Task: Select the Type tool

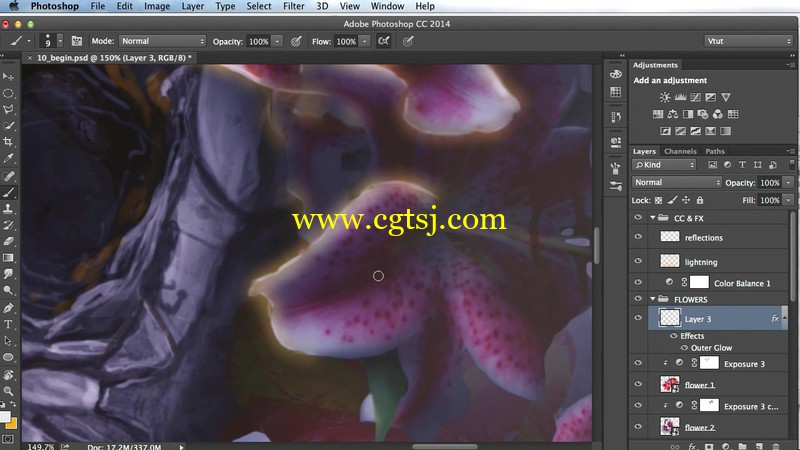Action: (8, 324)
